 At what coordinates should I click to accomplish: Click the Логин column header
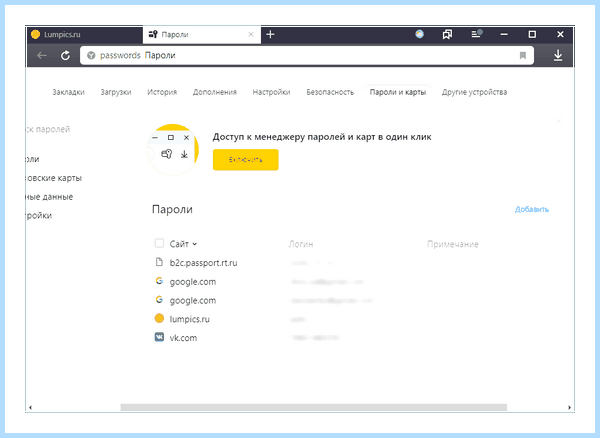(301, 244)
